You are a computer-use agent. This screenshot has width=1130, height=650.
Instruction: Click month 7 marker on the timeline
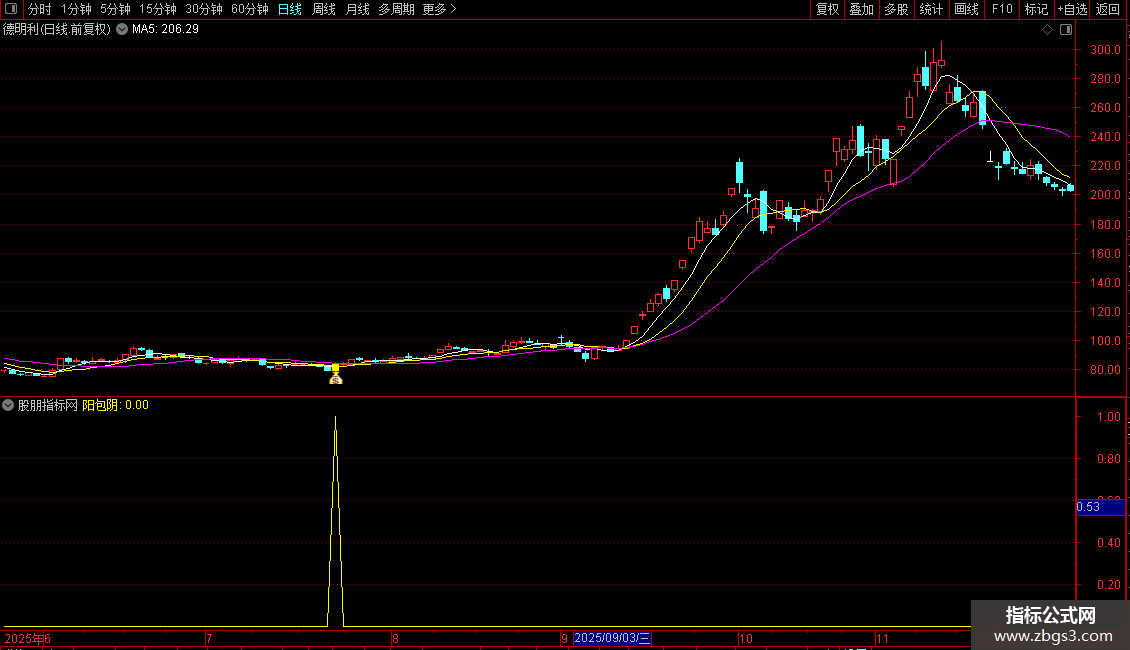pos(209,638)
